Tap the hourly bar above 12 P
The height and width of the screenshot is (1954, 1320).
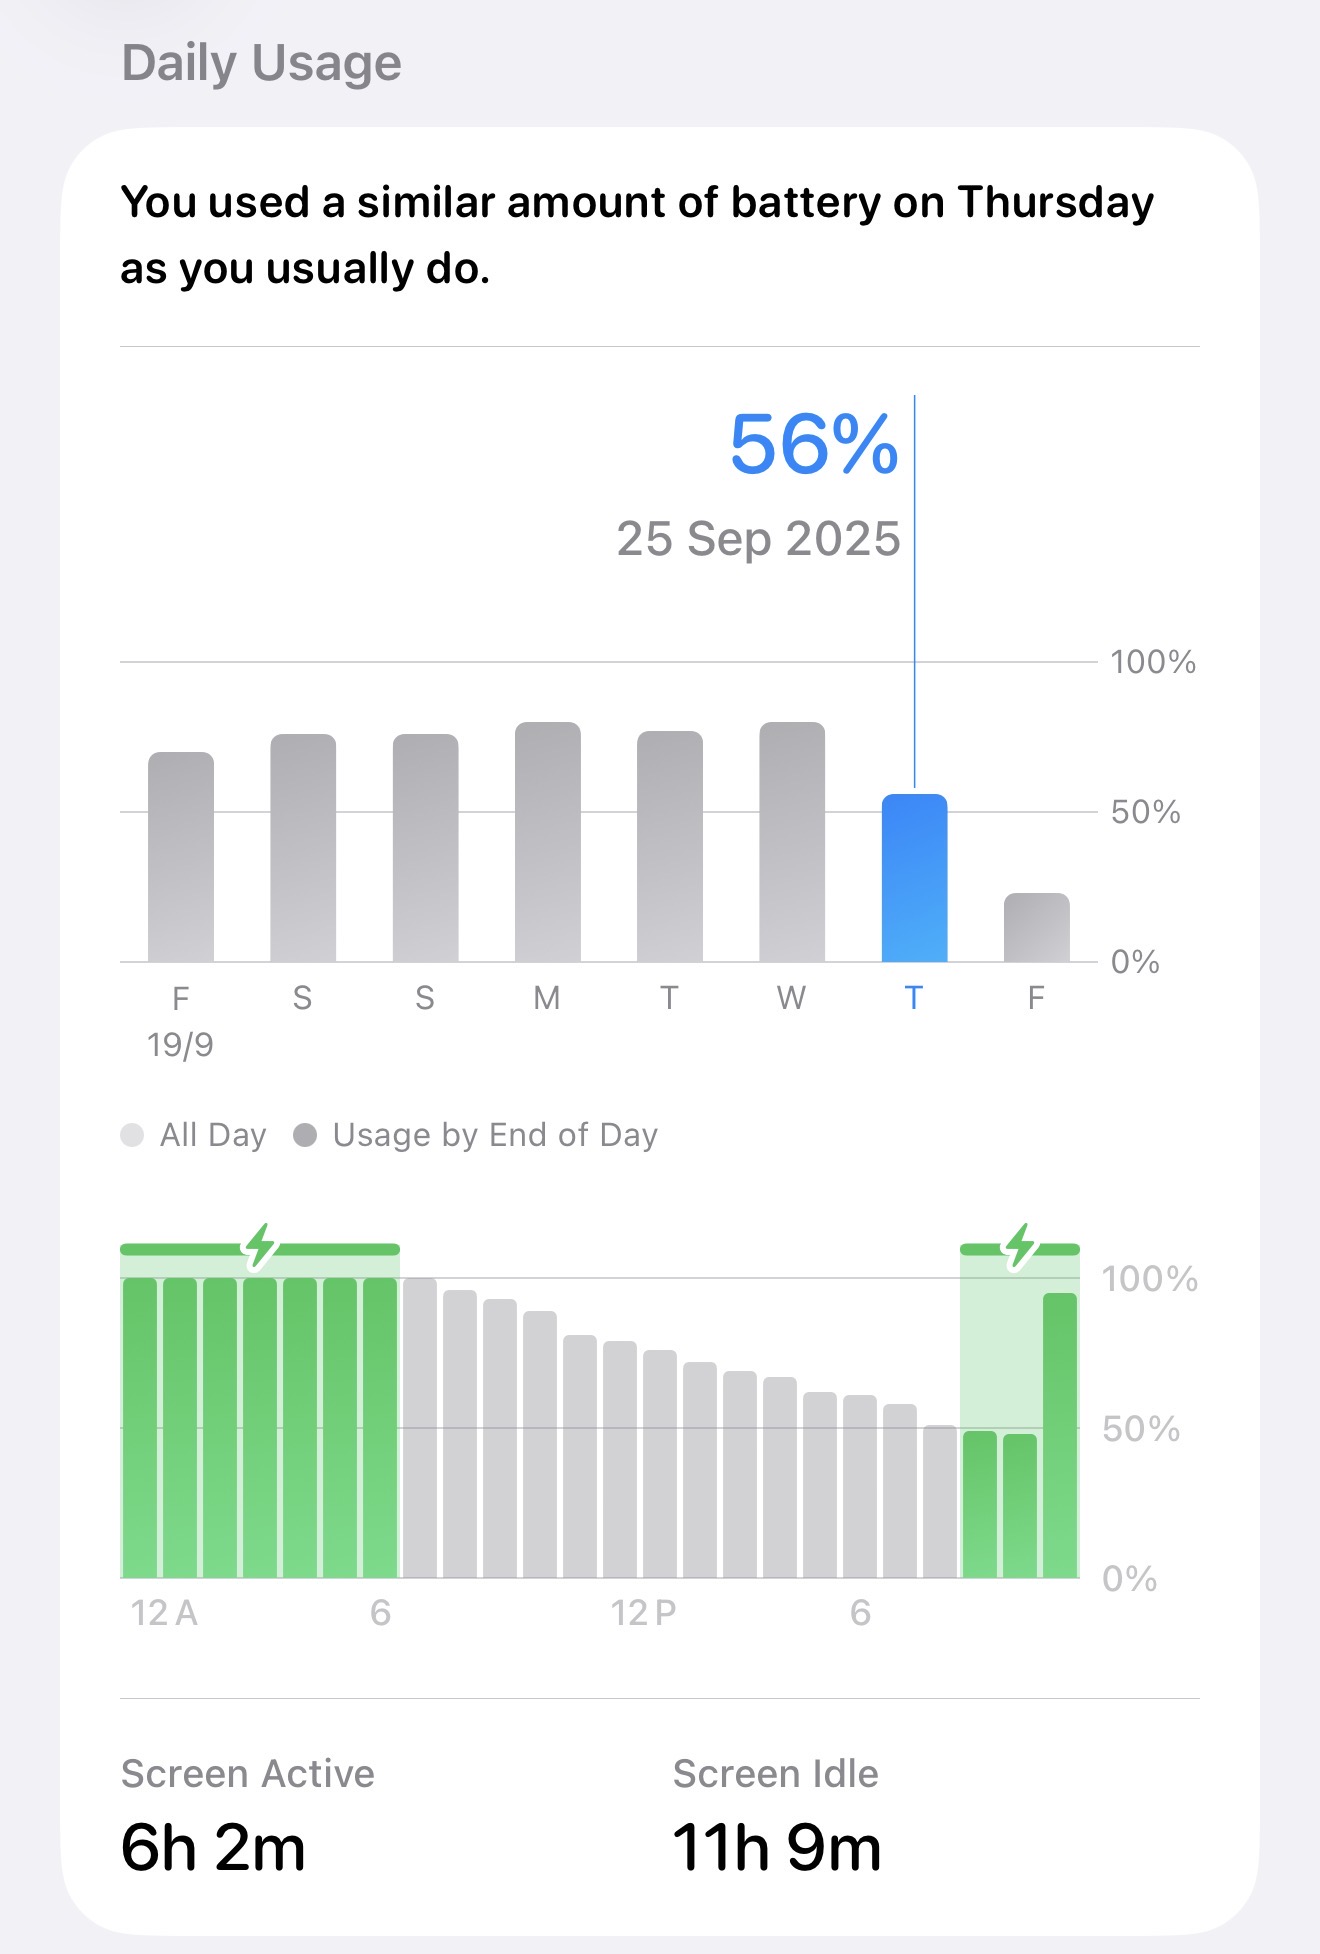pyautogui.click(x=620, y=1460)
